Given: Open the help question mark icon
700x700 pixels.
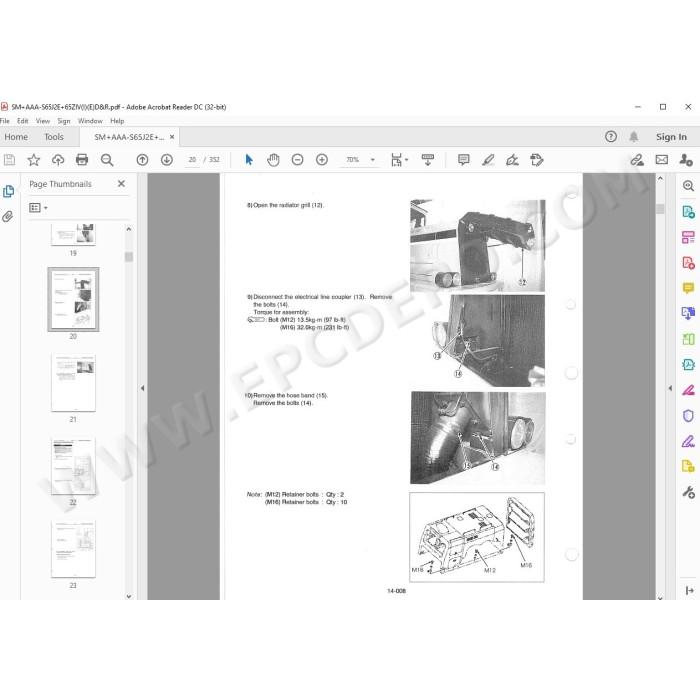Looking at the screenshot, I should (x=611, y=137).
